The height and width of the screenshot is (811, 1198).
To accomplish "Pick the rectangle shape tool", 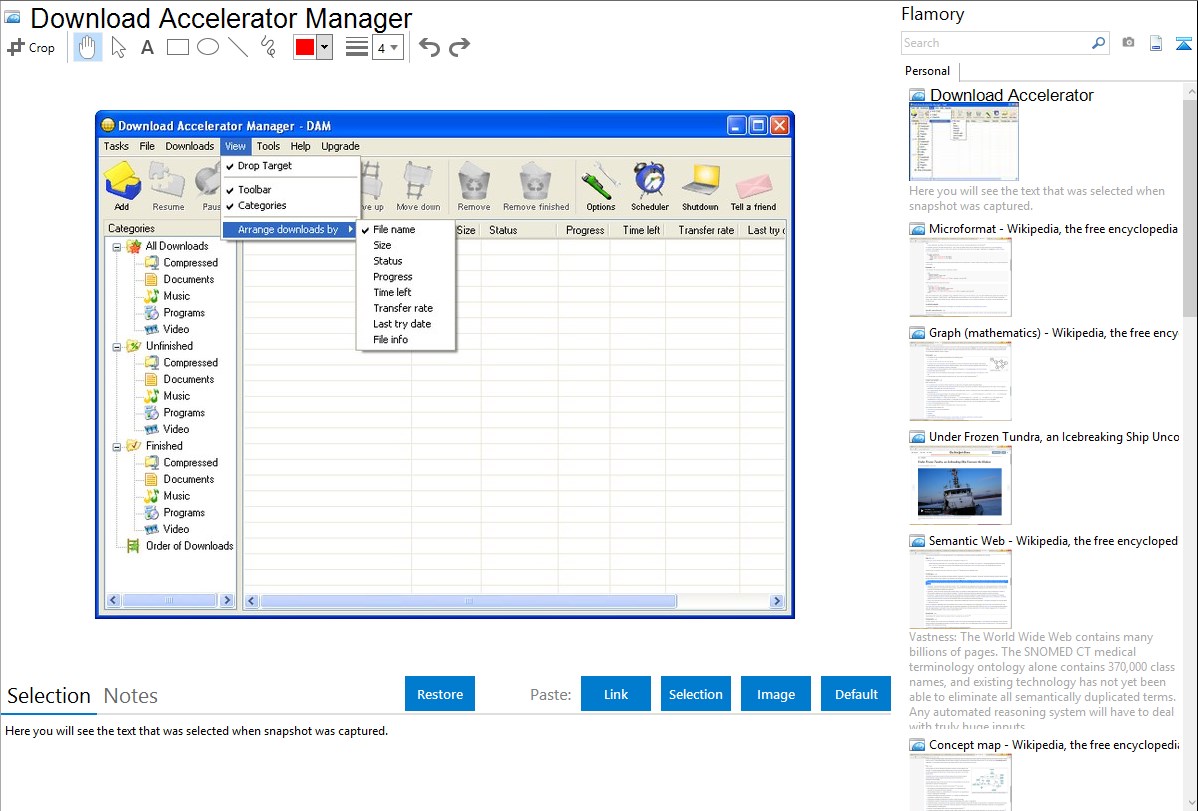I will click(177, 47).
